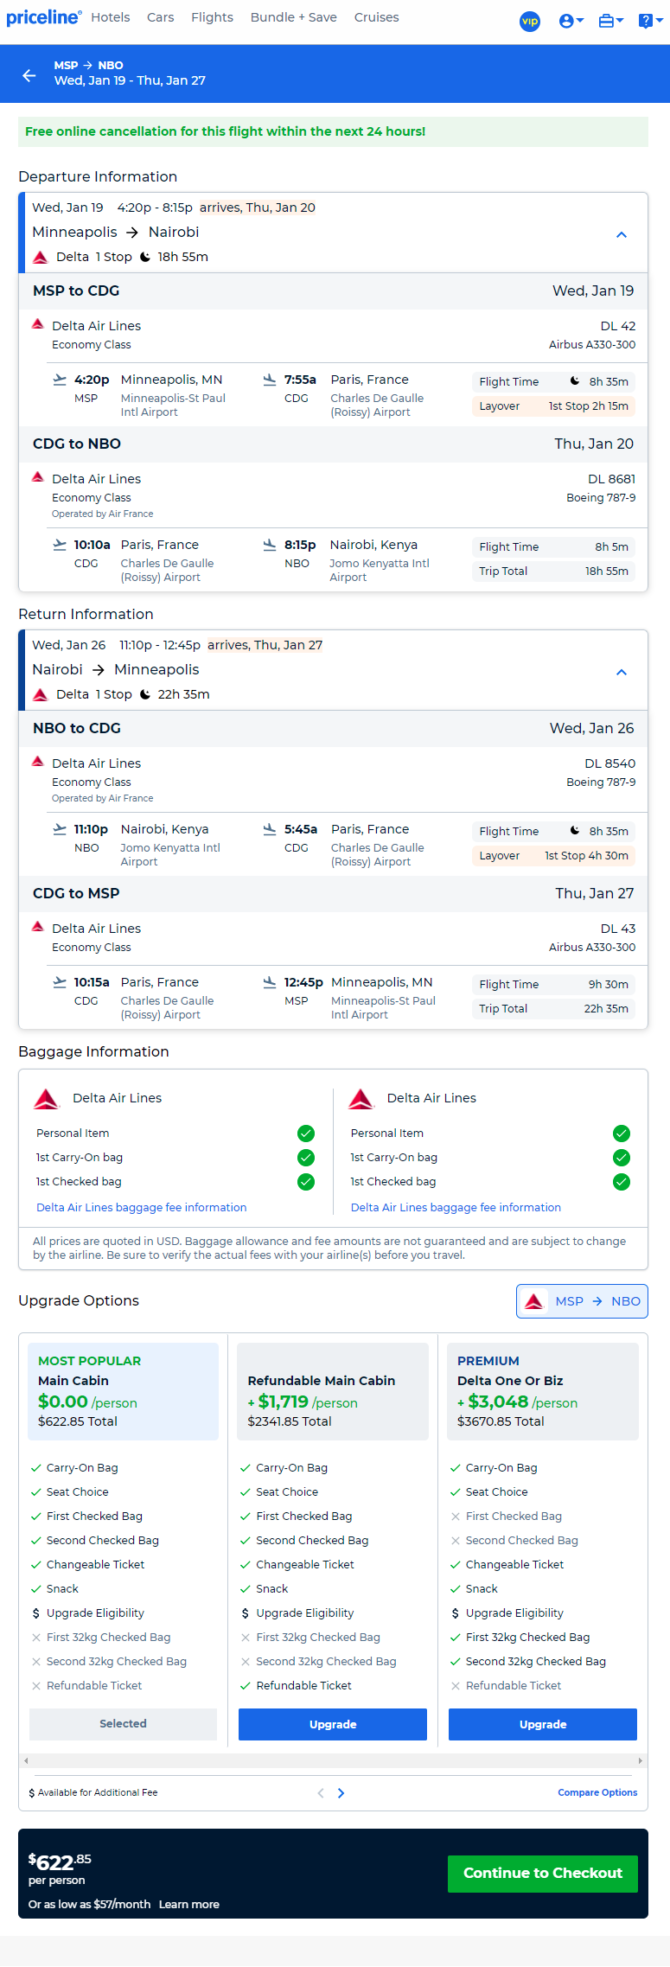This screenshot has width=670, height=1967.
Task: Click next arrow in upgrade options pager
Action: tap(341, 1793)
